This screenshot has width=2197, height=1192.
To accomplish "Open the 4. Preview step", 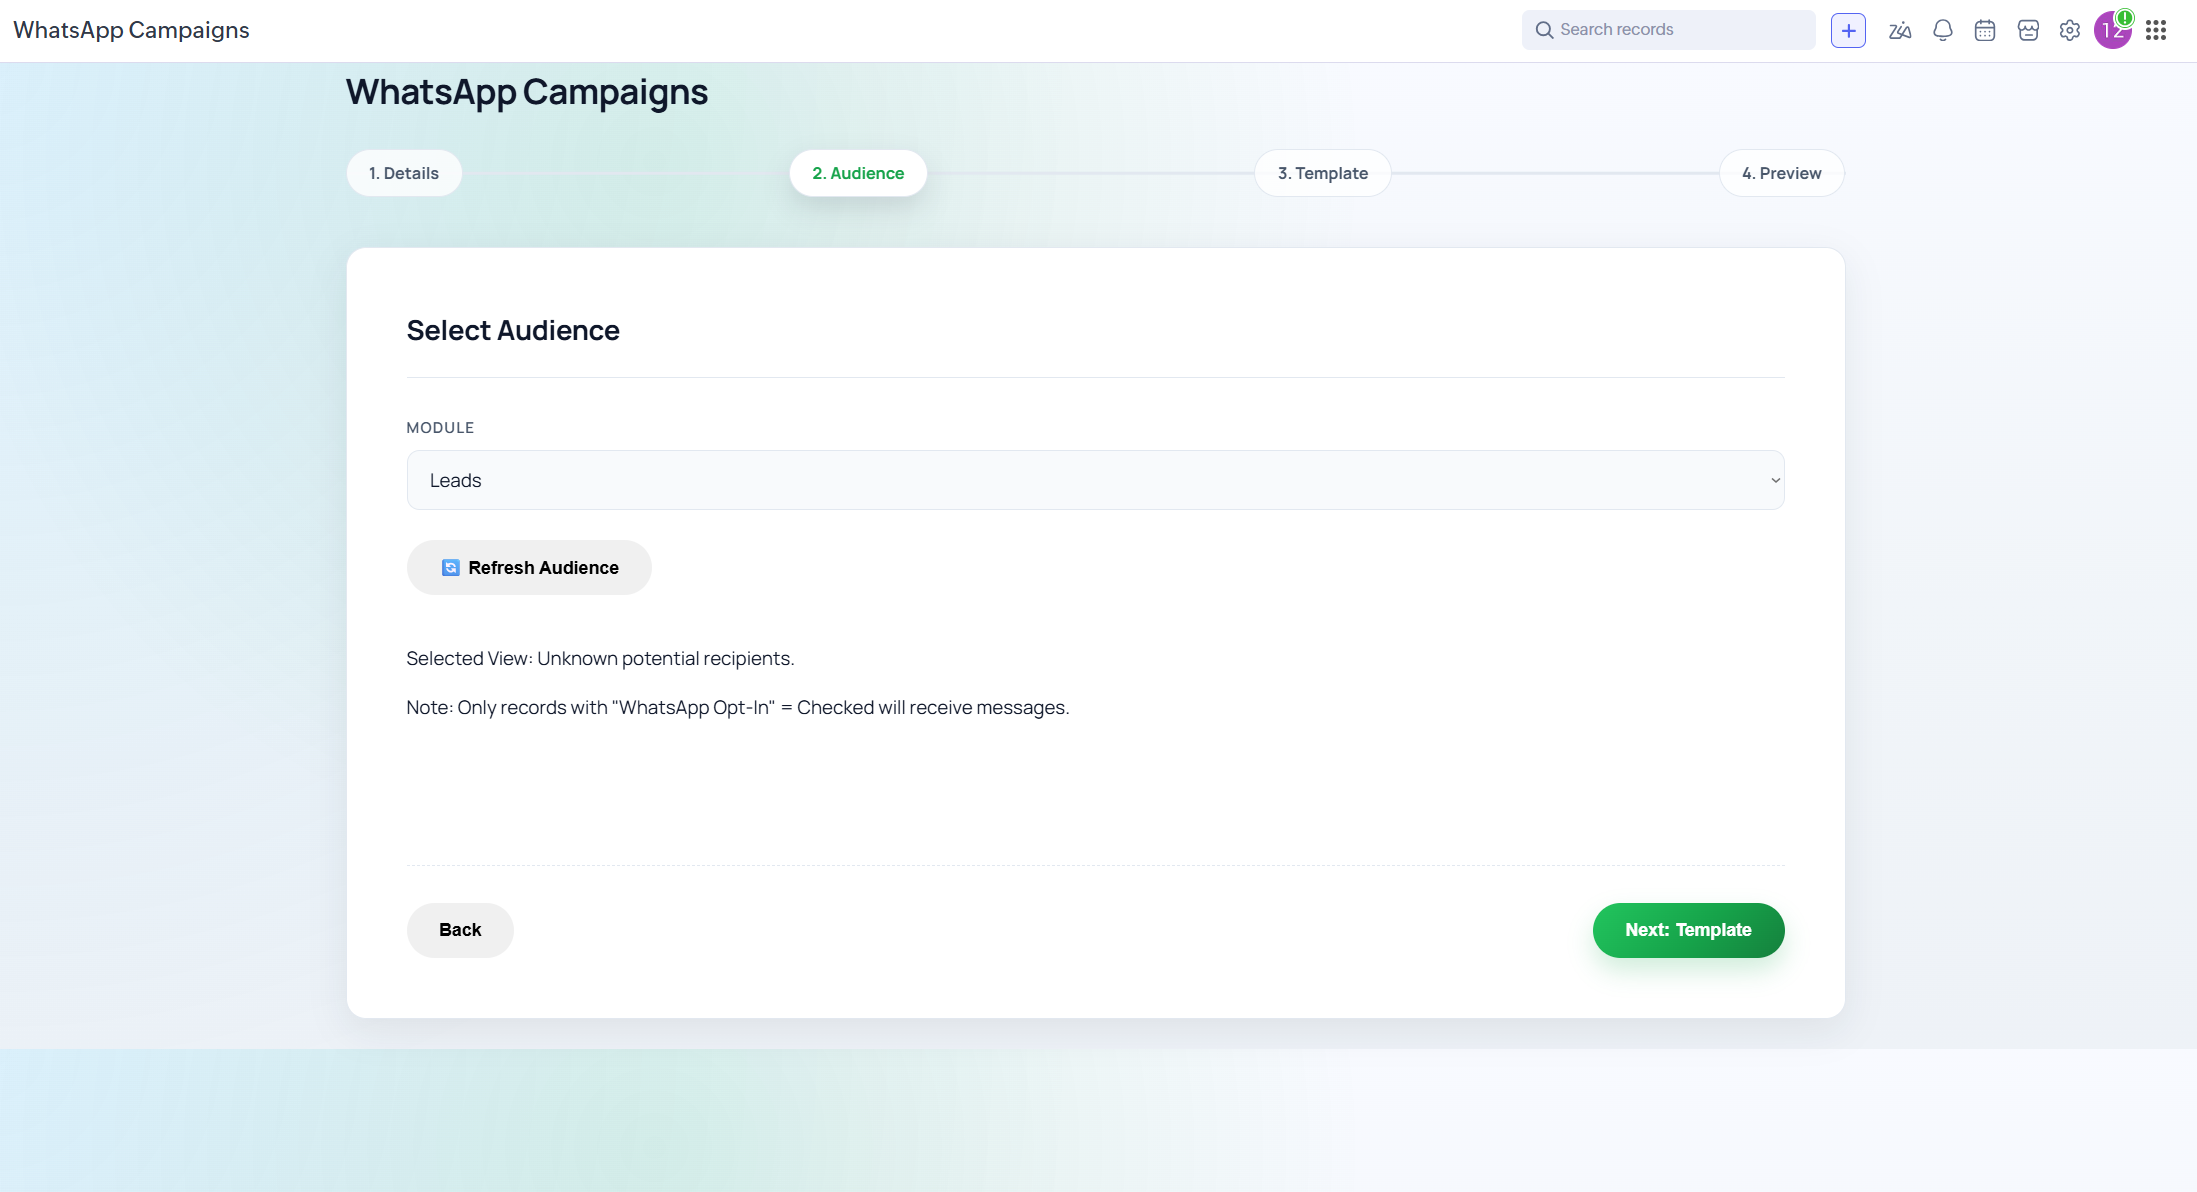I will (1781, 173).
